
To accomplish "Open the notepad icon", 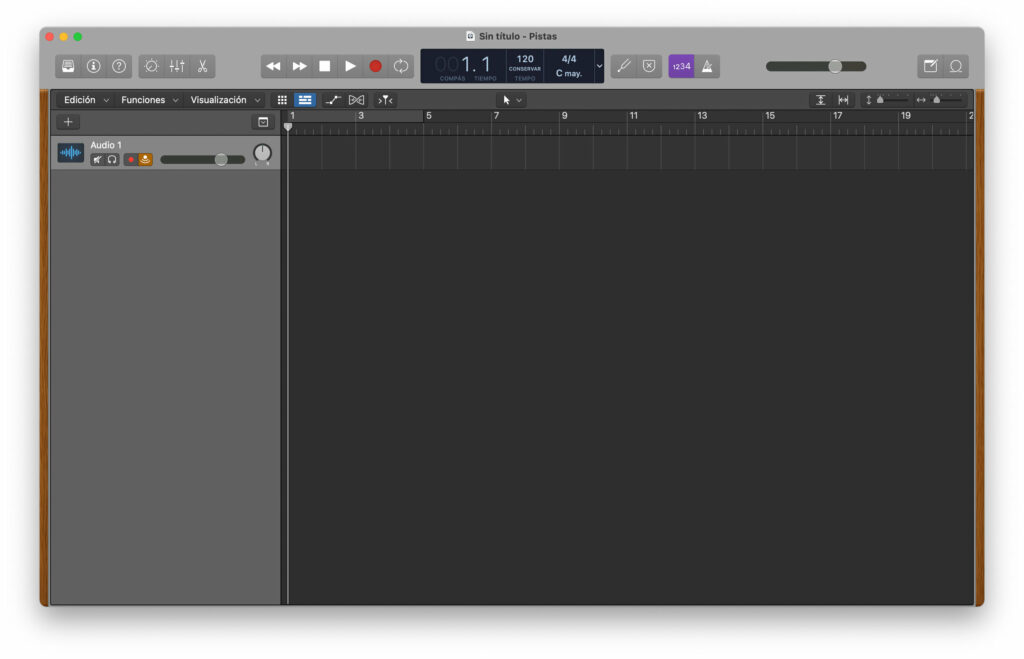I will [x=930, y=66].
